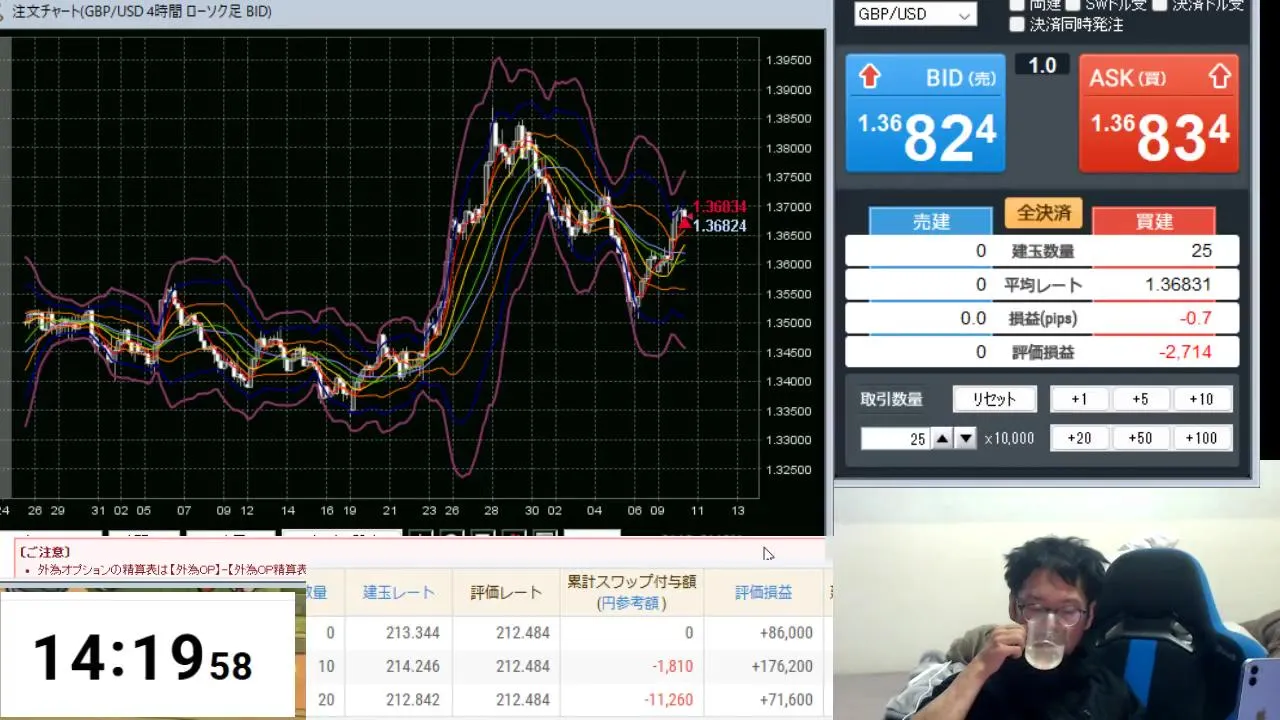Click the 1.0 spread indicator
This screenshot has height=720, width=1280.
tap(1042, 65)
